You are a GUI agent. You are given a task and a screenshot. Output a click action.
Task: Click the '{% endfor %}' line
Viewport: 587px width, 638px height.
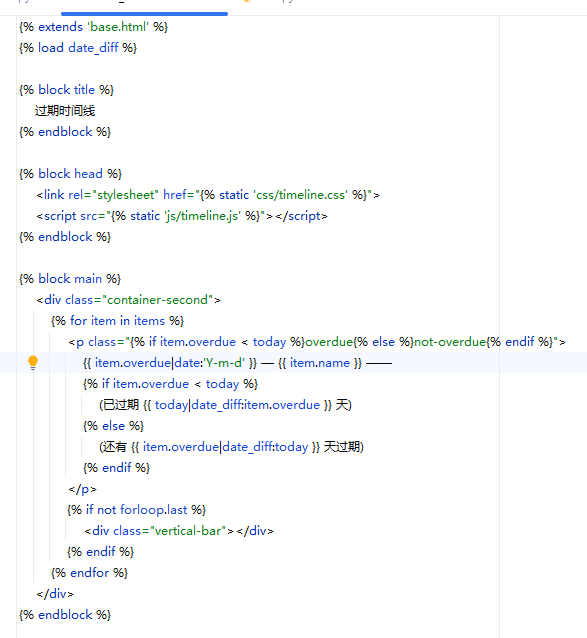click(x=89, y=573)
